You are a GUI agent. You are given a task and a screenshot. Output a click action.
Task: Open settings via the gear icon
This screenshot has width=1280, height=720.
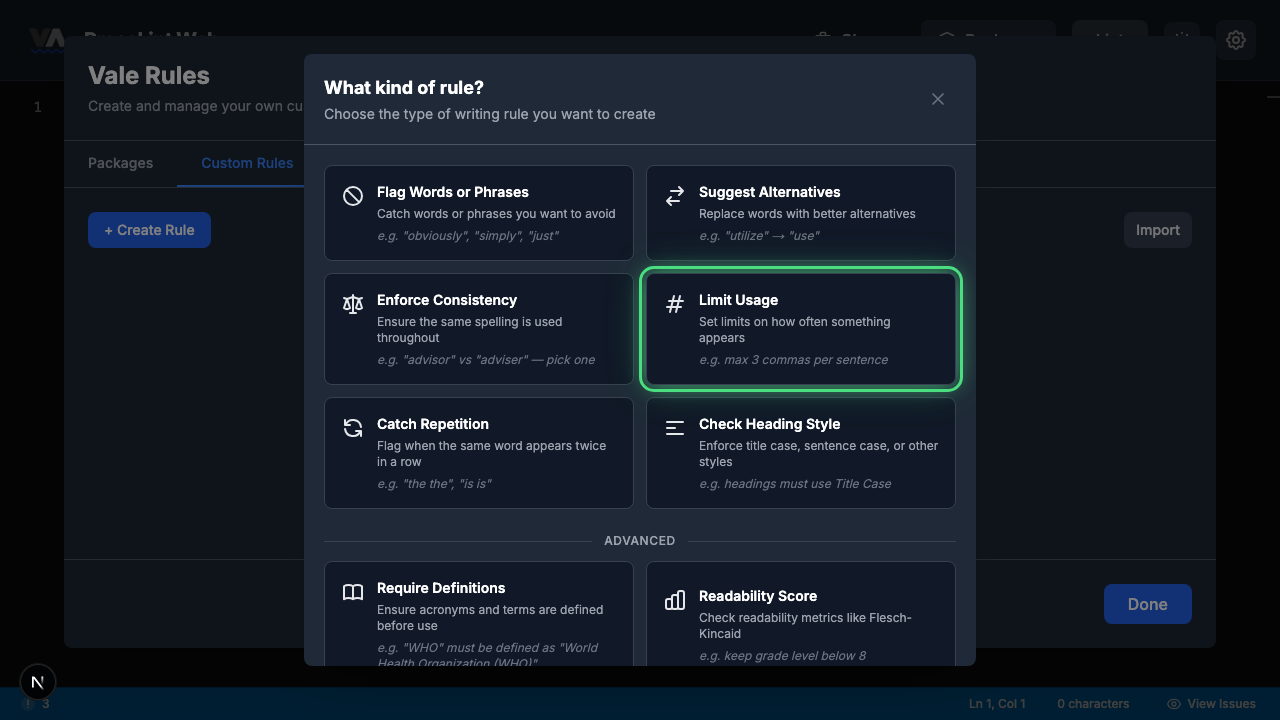[1236, 40]
